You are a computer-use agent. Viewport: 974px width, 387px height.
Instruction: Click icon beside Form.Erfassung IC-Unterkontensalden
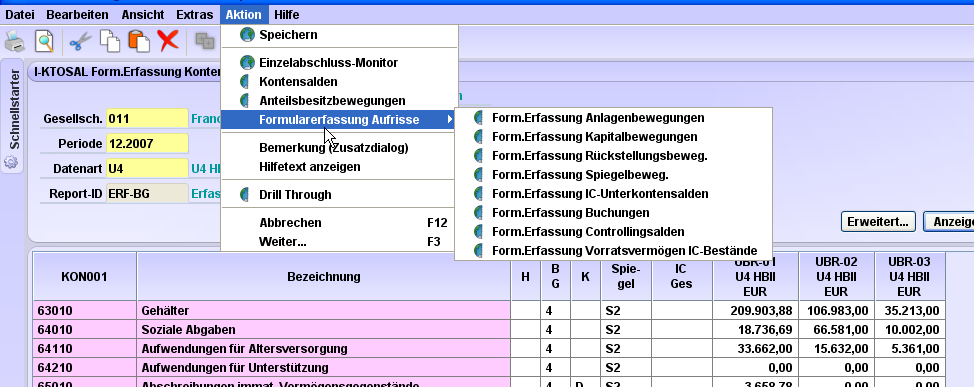coord(478,194)
